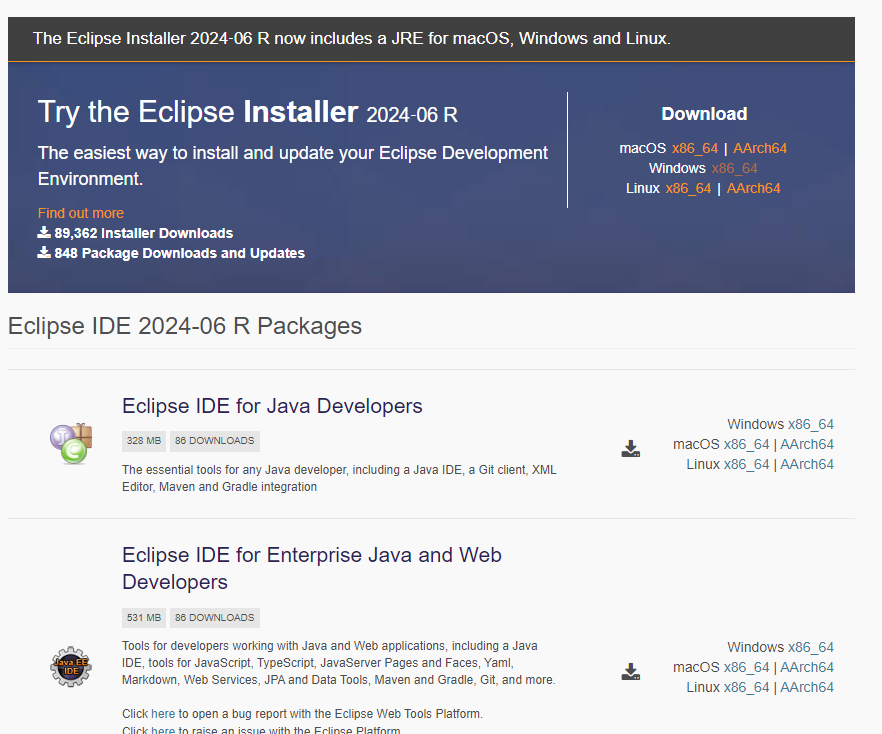The height and width of the screenshot is (734, 882).
Task: Click the 'Try the Eclipse Installer' heading
Action: 248,112
